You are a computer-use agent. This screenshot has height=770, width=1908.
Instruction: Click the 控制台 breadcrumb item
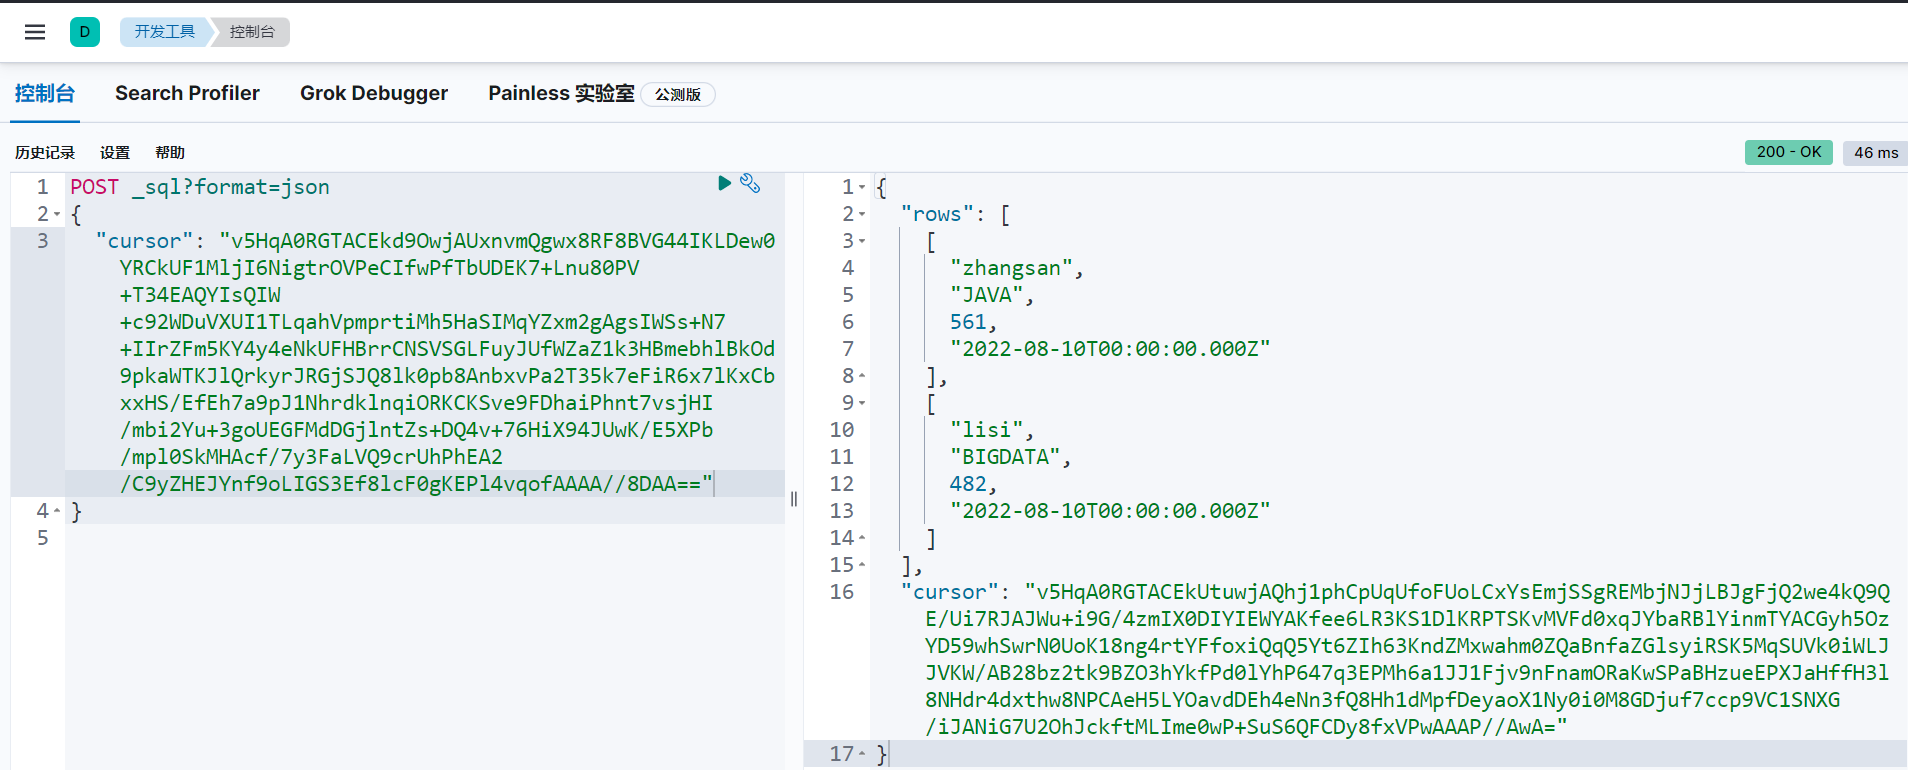(252, 32)
